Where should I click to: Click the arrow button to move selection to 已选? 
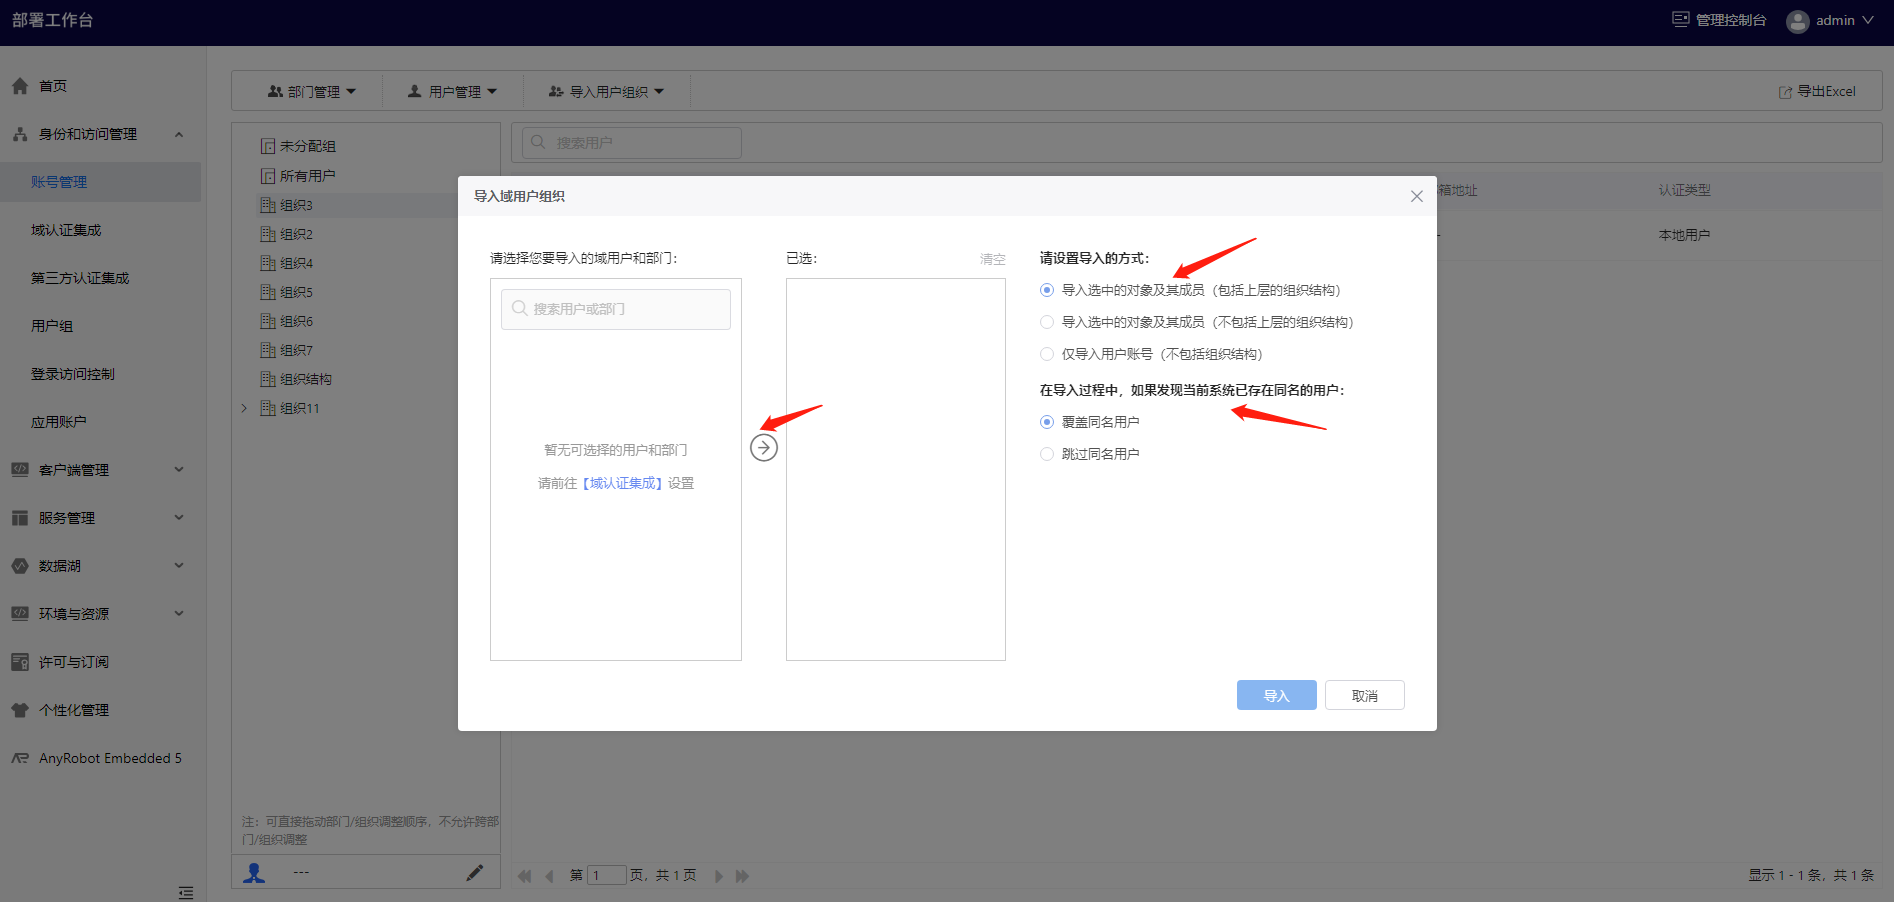pos(764,447)
